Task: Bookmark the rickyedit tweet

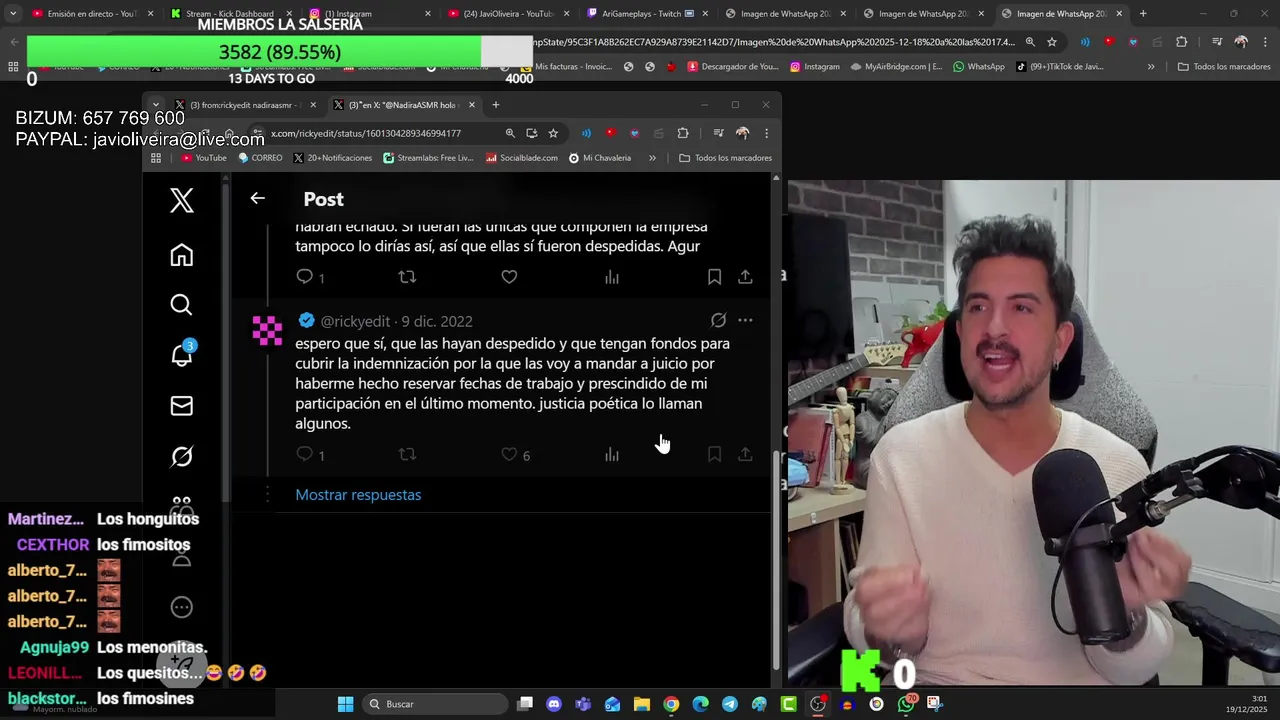Action: click(x=714, y=454)
